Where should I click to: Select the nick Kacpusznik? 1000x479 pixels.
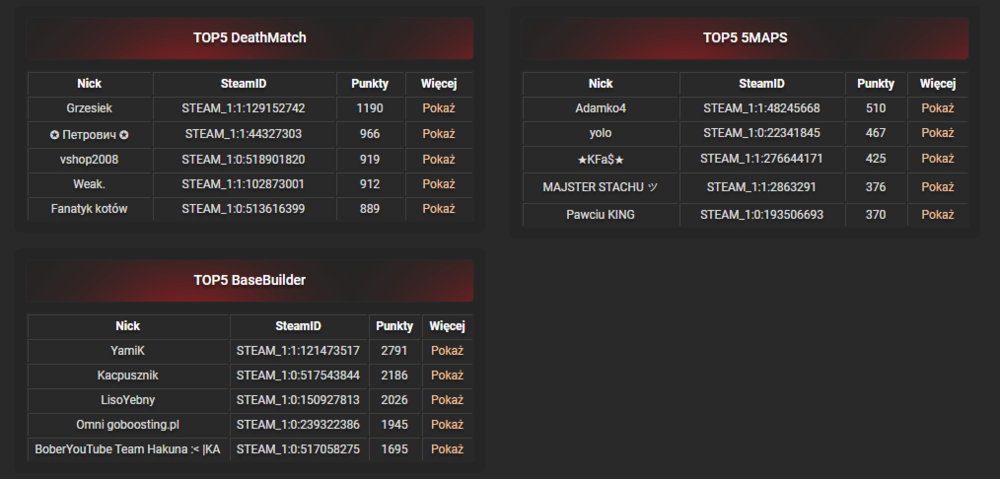pos(128,376)
